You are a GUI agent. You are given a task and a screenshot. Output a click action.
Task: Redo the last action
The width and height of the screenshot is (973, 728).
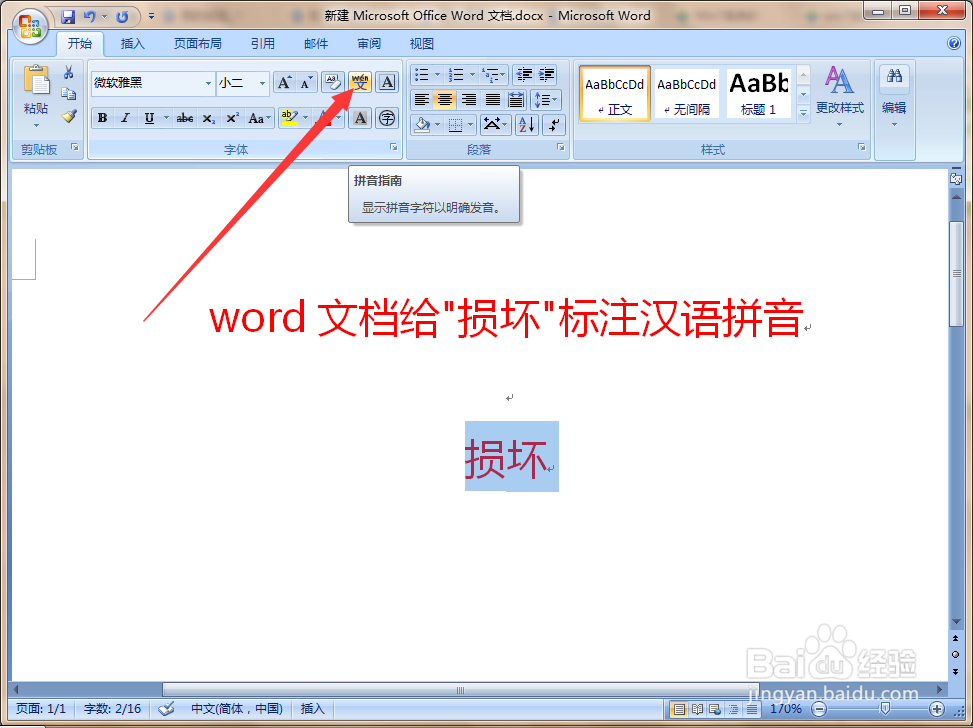122,17
